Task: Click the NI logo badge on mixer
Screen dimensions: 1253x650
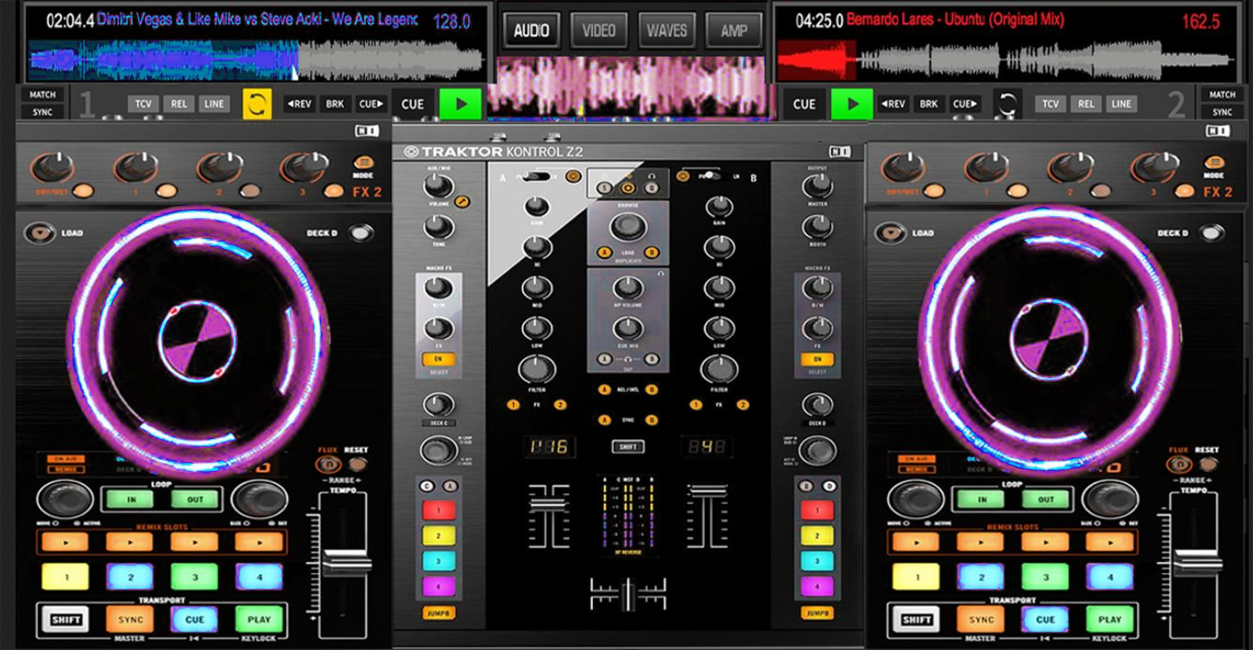Action: pos(838,152)
